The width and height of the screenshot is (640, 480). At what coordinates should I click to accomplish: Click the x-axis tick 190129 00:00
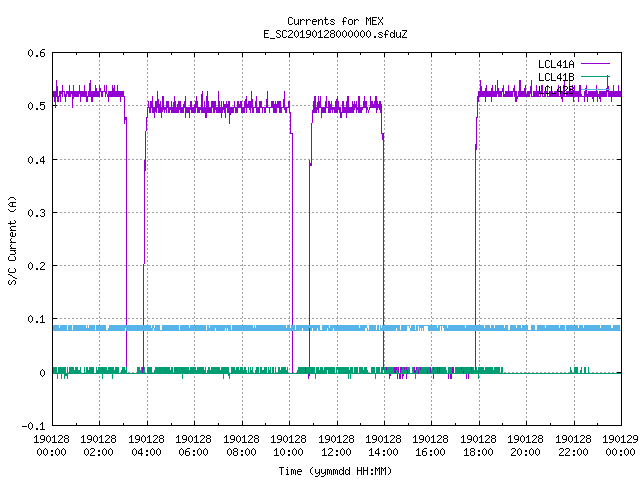pyautogui.click(x=620, y=446)
